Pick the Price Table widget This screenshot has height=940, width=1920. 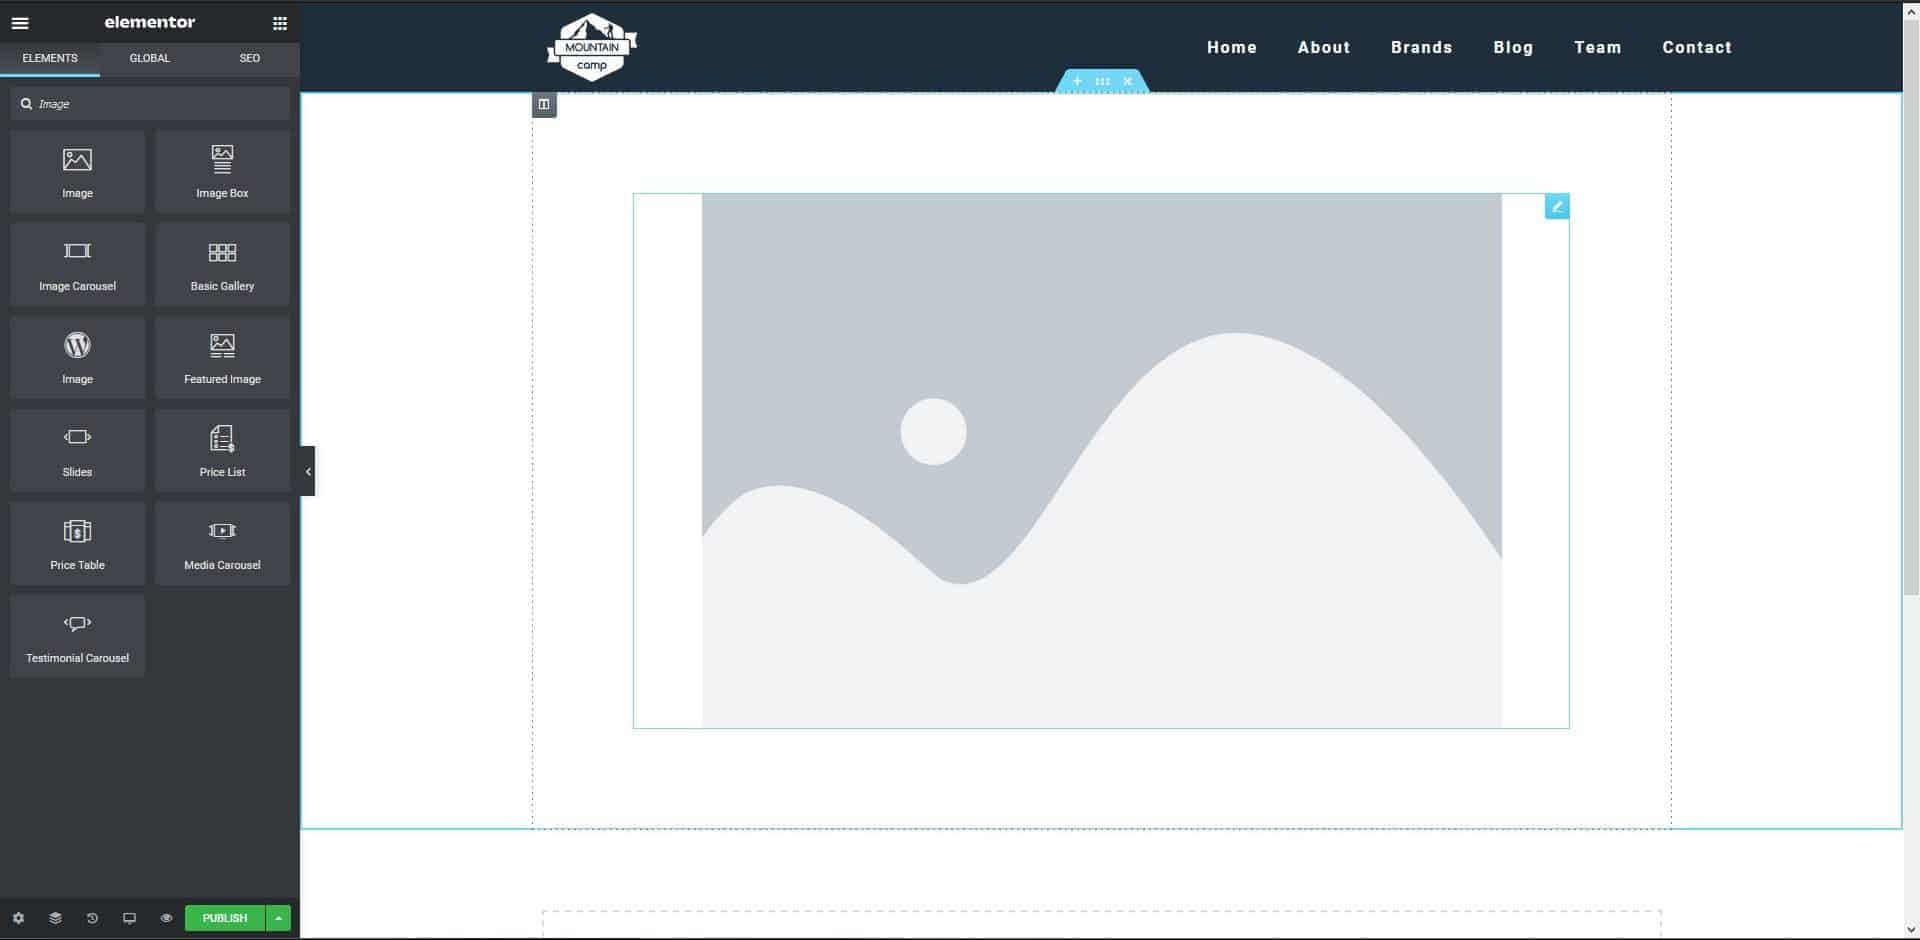(77, 543)
